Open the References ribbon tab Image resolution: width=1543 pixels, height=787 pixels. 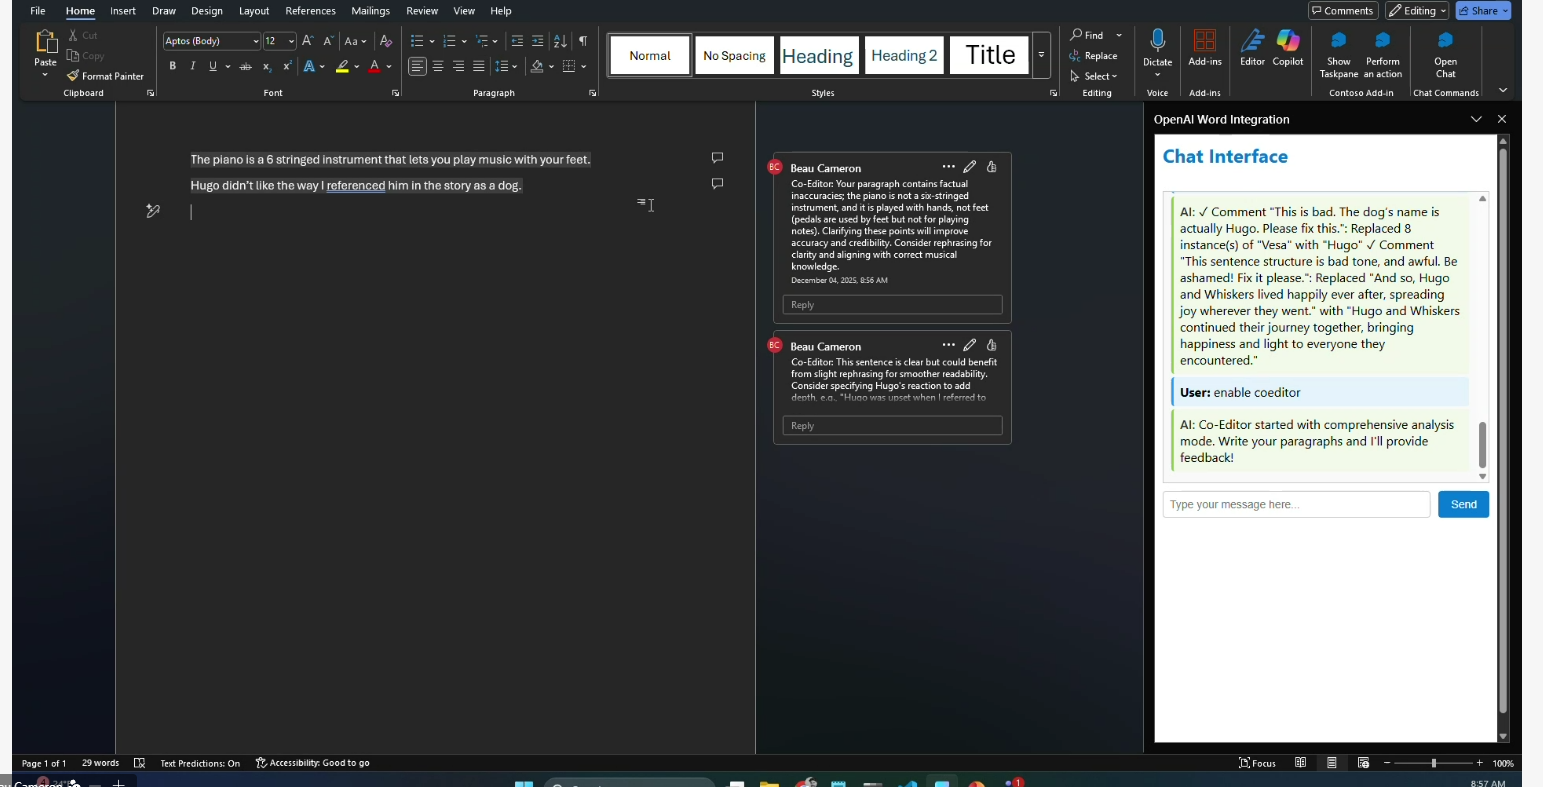coord(310,11)
